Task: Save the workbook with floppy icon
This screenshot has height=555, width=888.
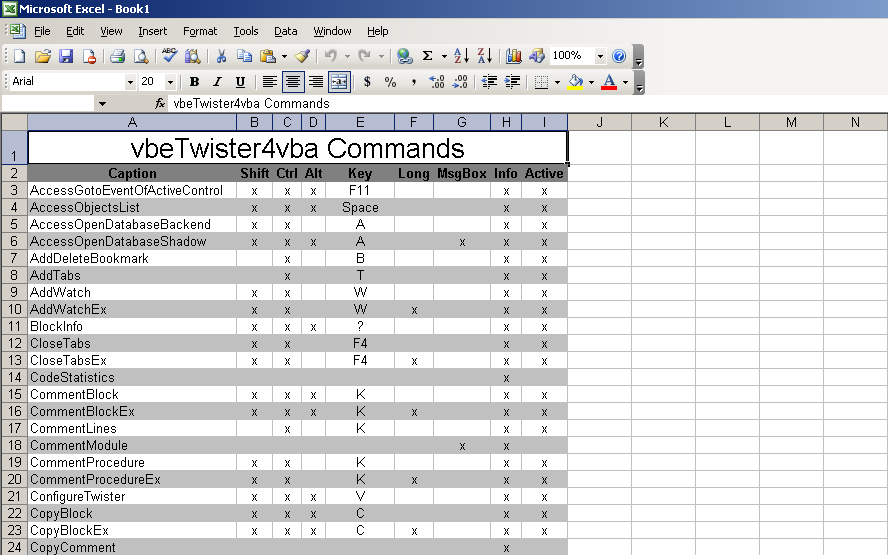Action: pos(66,56)
